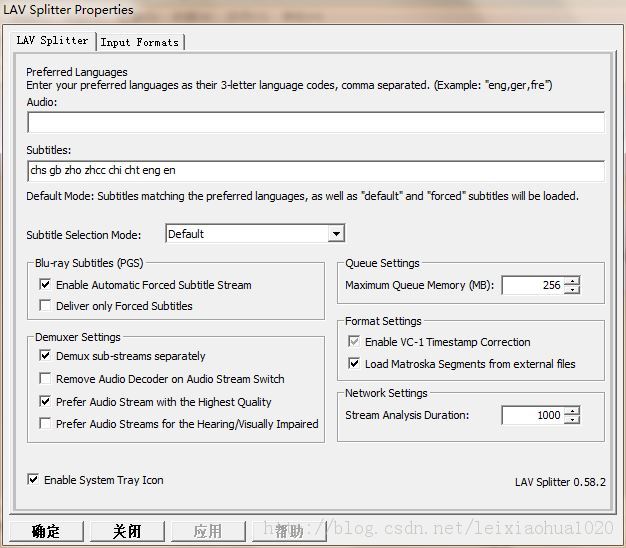Click the Subtitles preferred languages field
The width and height of the screenshot is (626, 548).
(316, 171)
